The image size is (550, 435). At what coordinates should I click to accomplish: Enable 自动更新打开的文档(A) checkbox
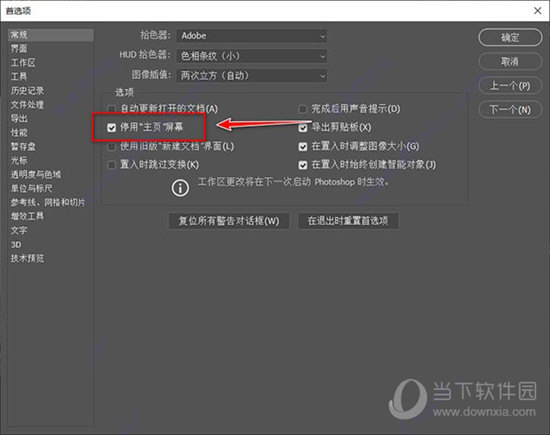[x=112, y=109]
